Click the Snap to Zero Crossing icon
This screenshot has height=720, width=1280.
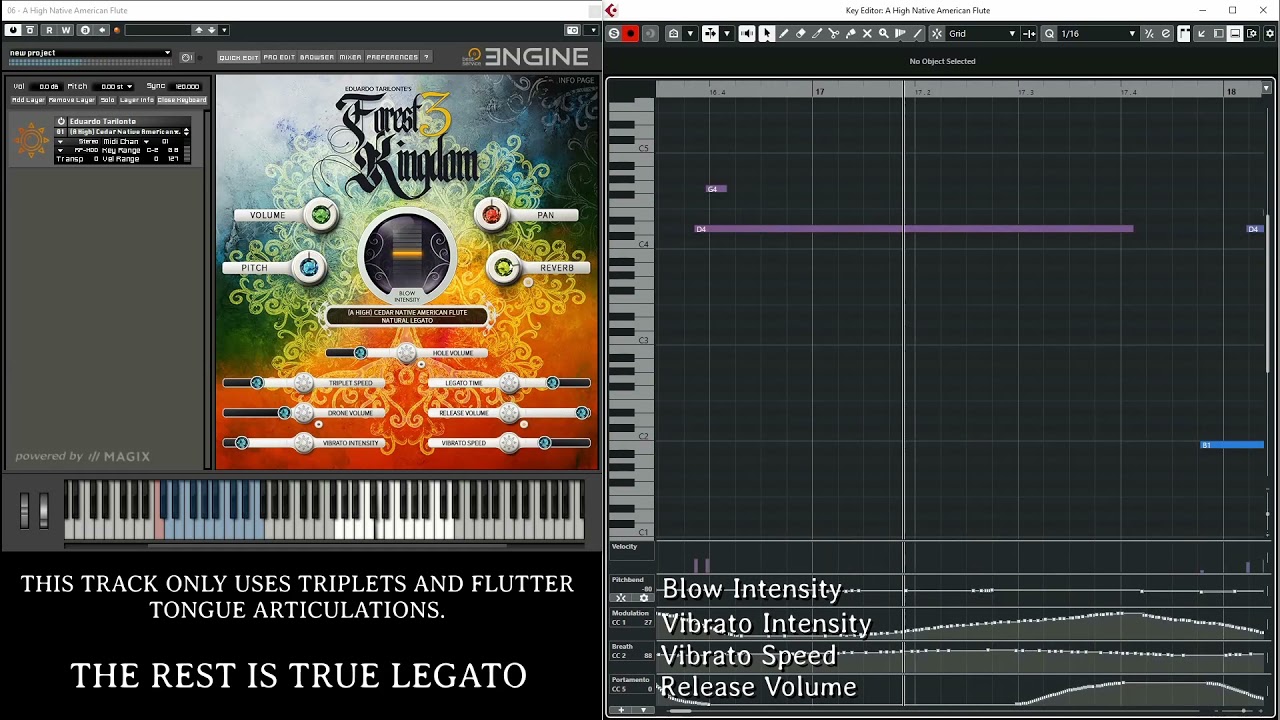pos(1029,34)
